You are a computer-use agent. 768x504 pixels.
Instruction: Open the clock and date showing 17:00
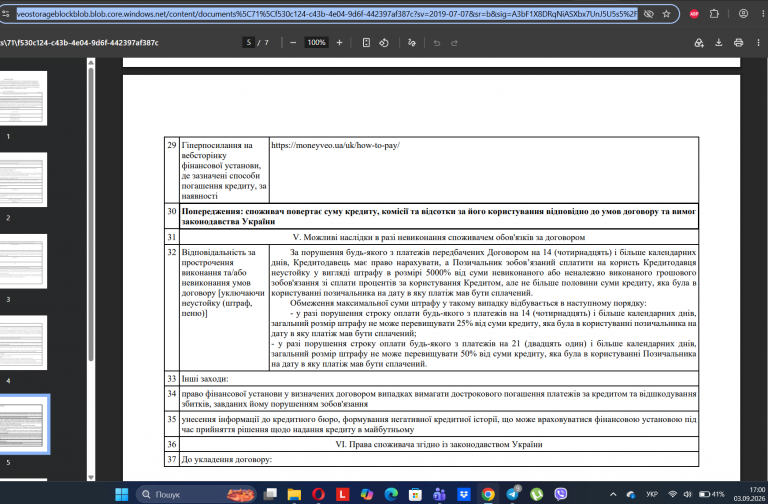coord(750,494)
